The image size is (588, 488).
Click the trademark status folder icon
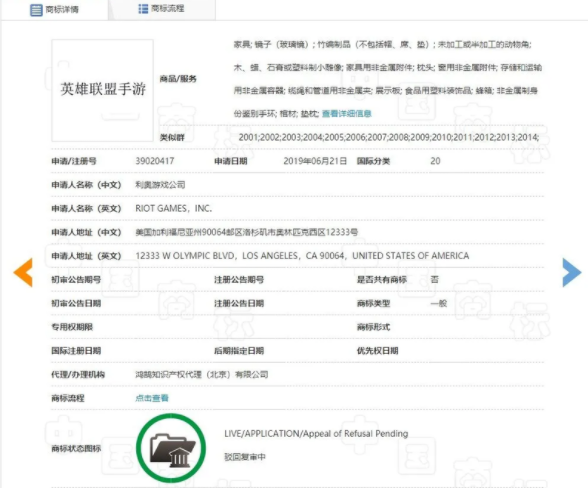point(171,448)
